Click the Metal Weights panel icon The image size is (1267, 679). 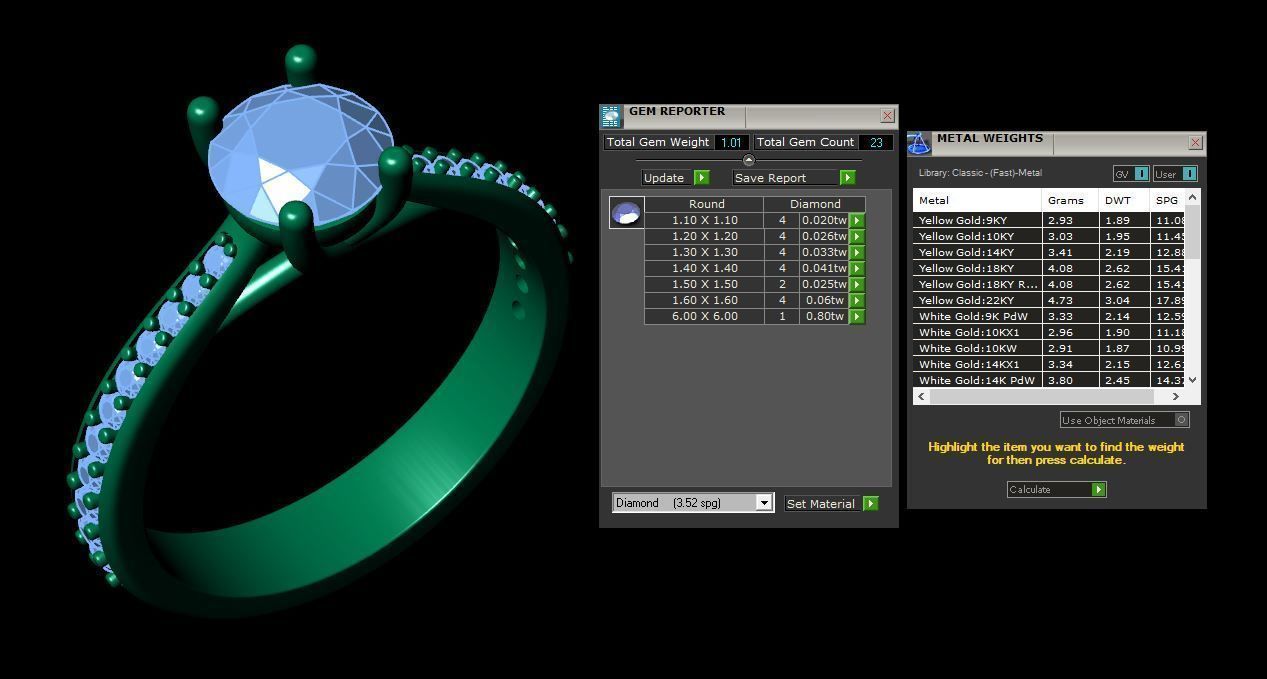919,144
